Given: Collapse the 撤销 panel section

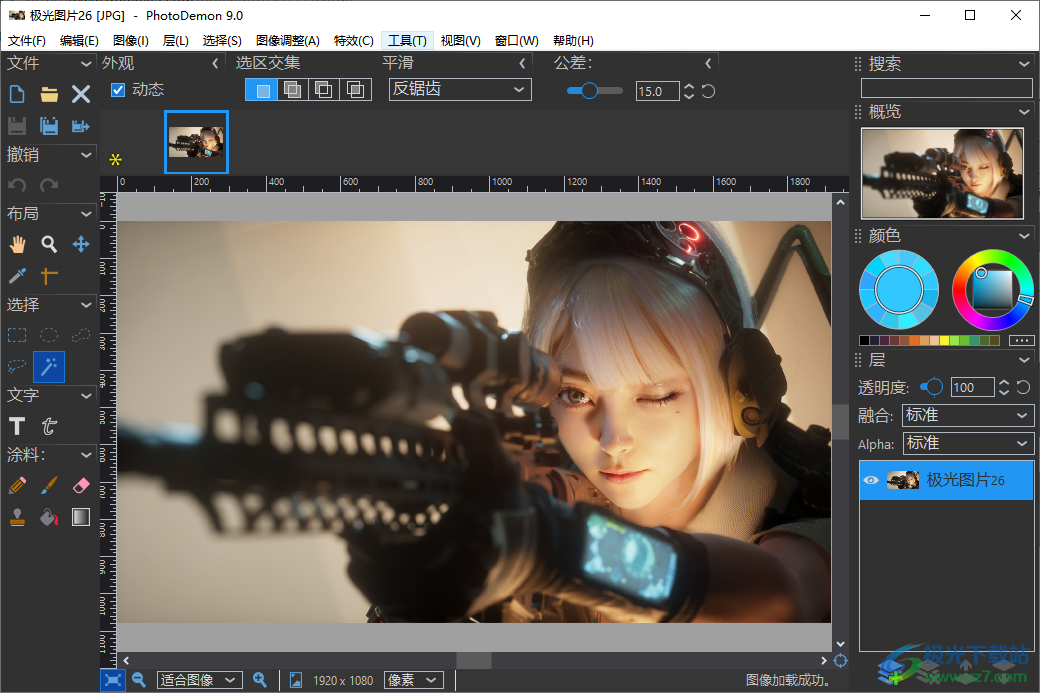Looking at the screenshot, I should coord(86,155).
